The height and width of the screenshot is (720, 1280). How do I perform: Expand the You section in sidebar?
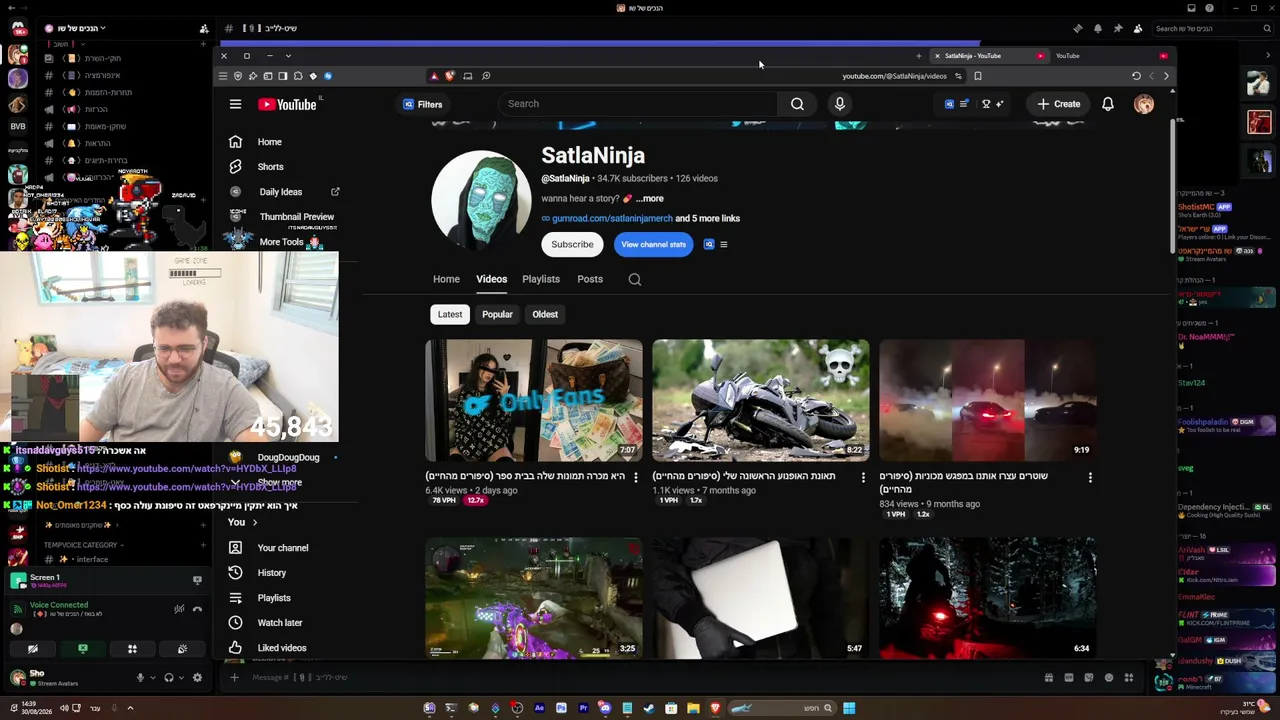pos(243,522)
